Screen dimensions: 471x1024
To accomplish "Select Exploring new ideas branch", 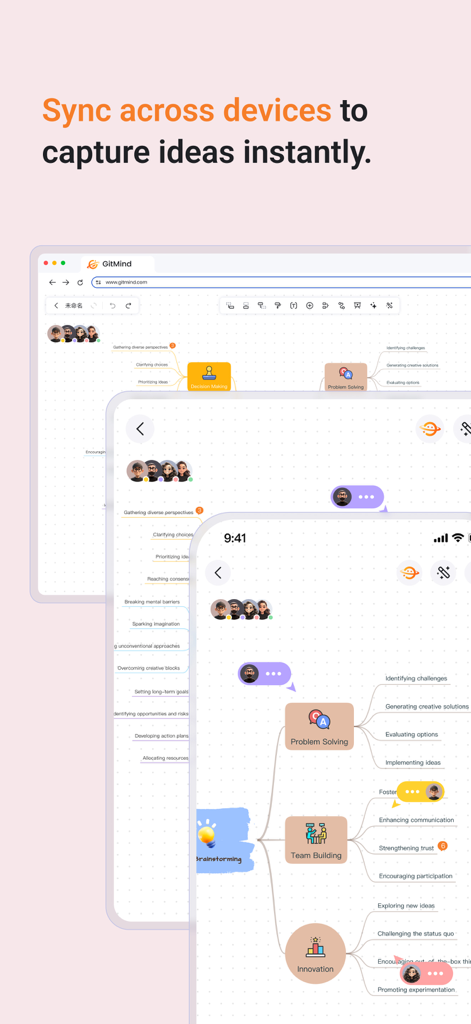I will pos(406,906).
